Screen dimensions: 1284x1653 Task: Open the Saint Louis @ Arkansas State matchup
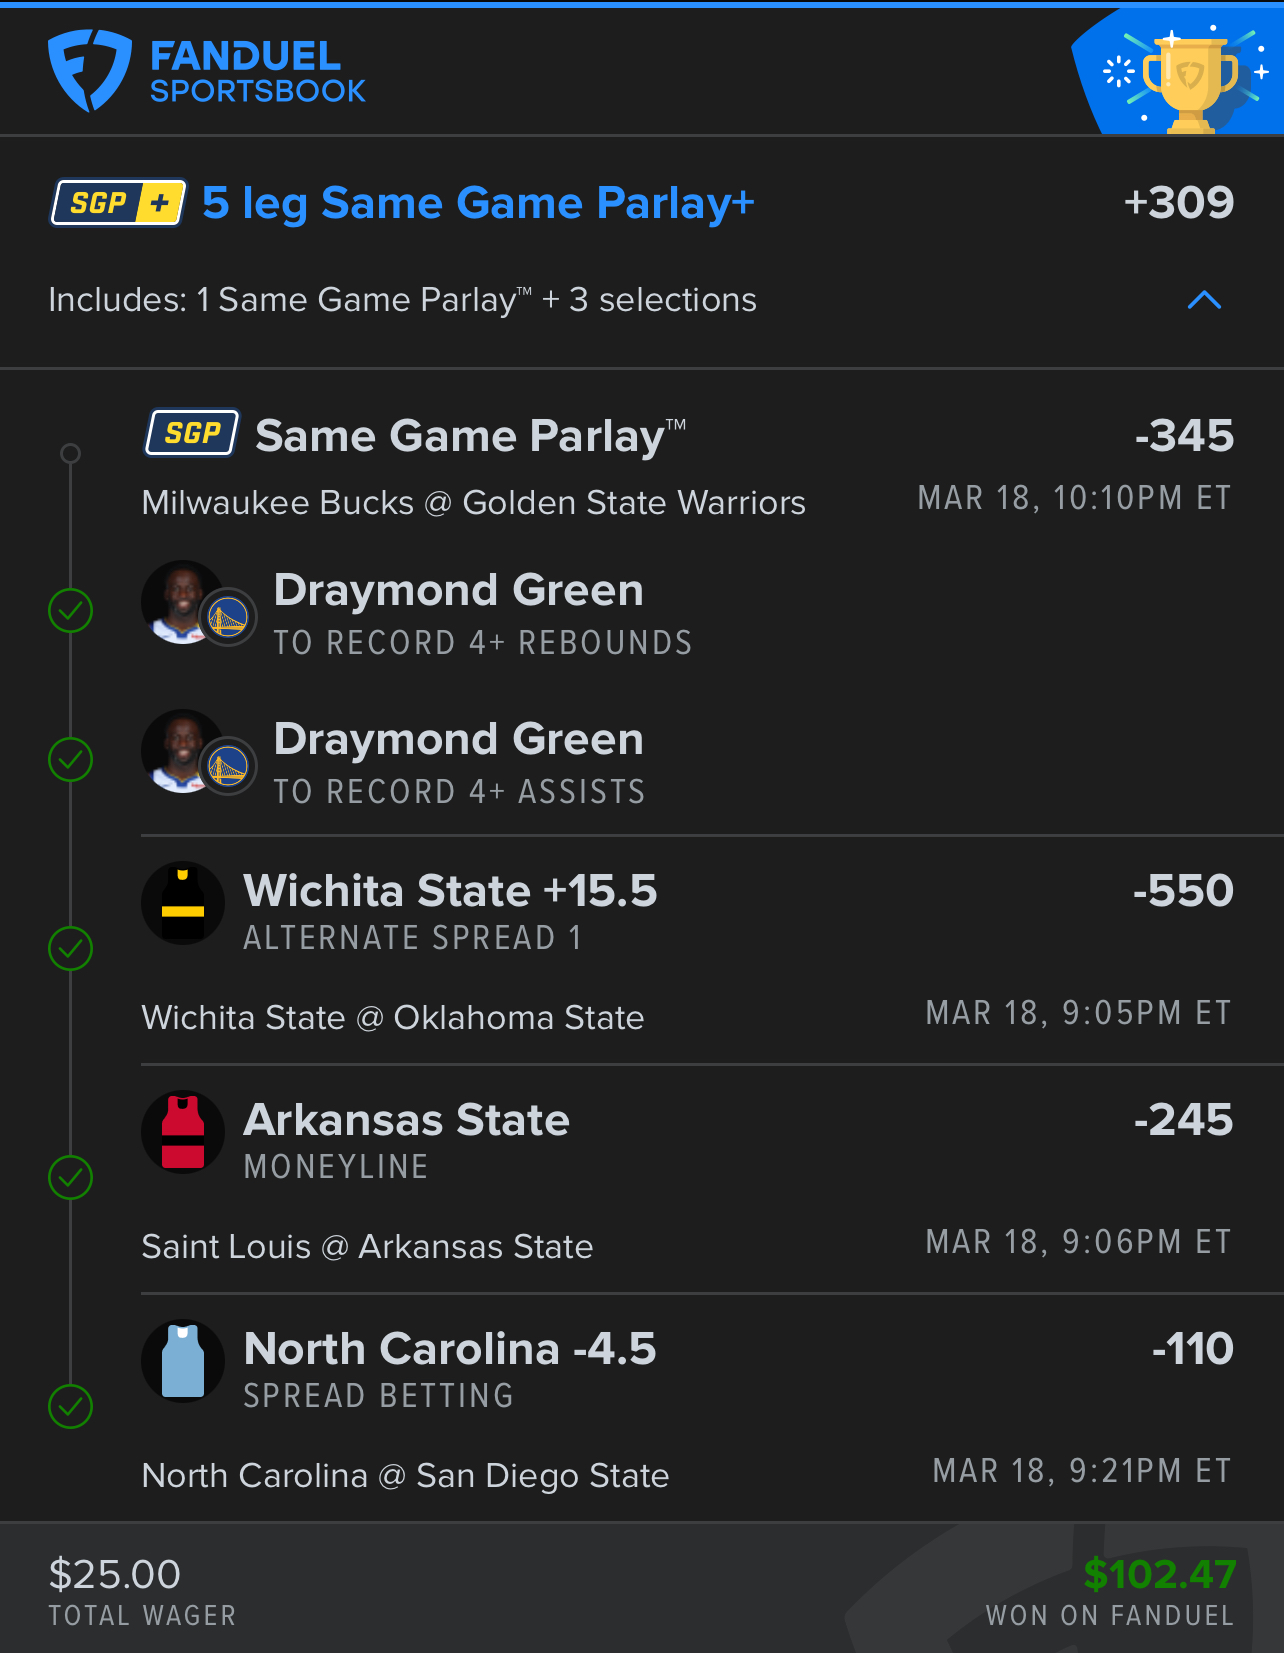pos(367,1246)
